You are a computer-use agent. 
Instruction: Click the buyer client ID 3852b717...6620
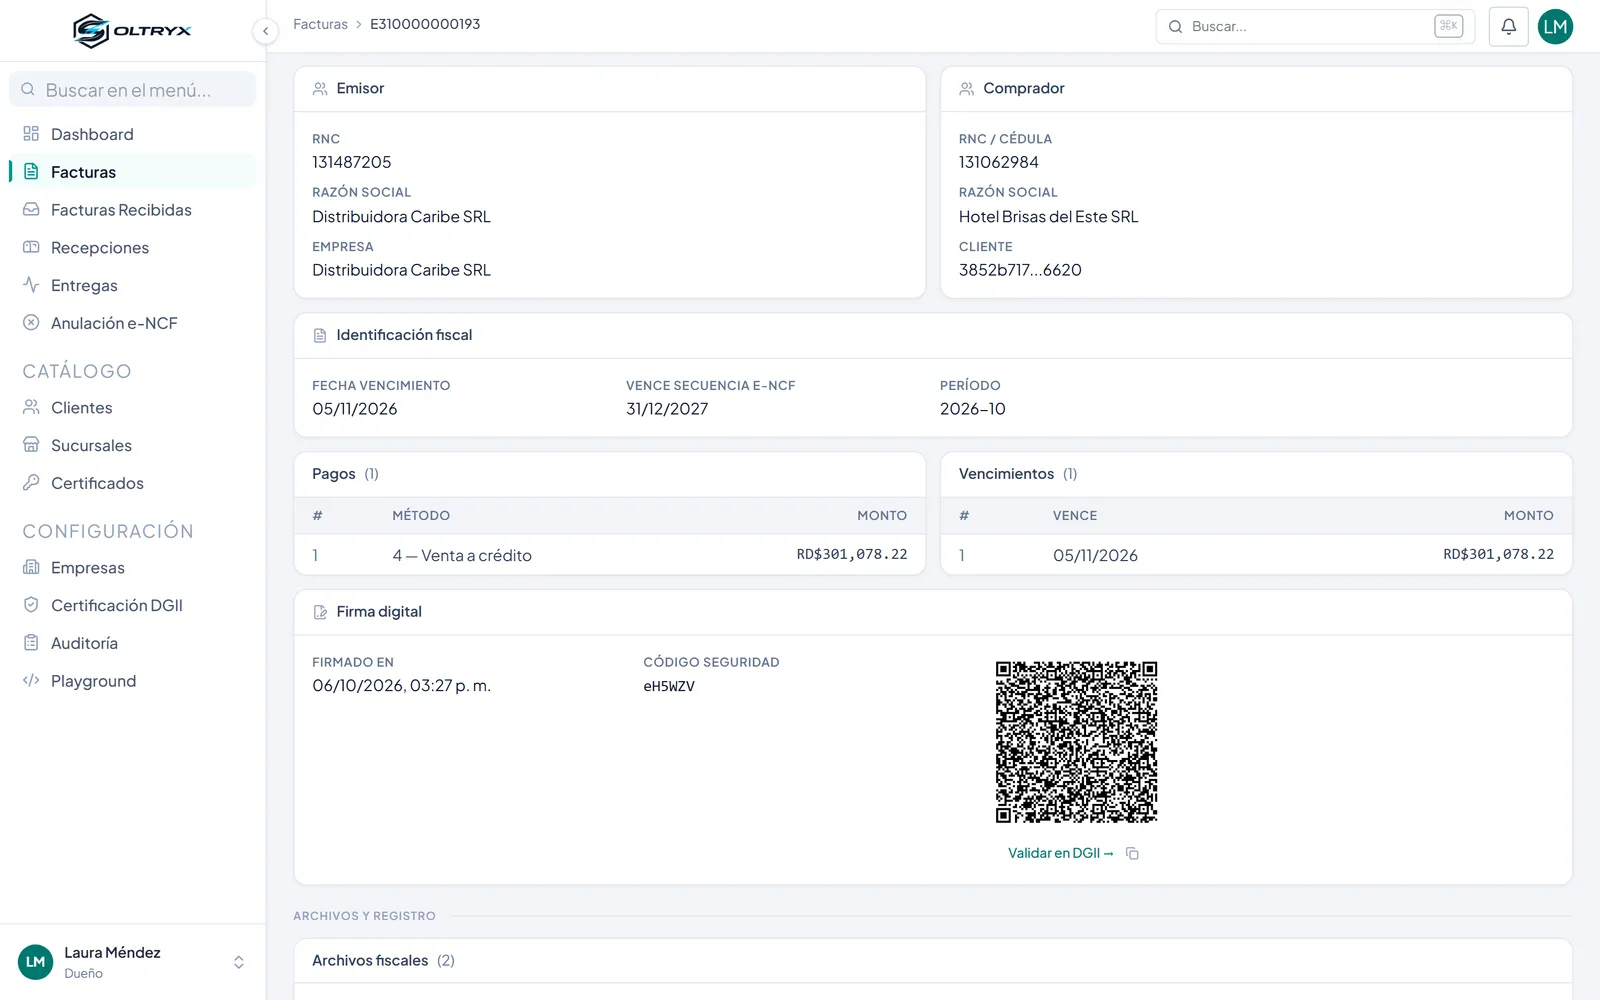coord(1020,270)
